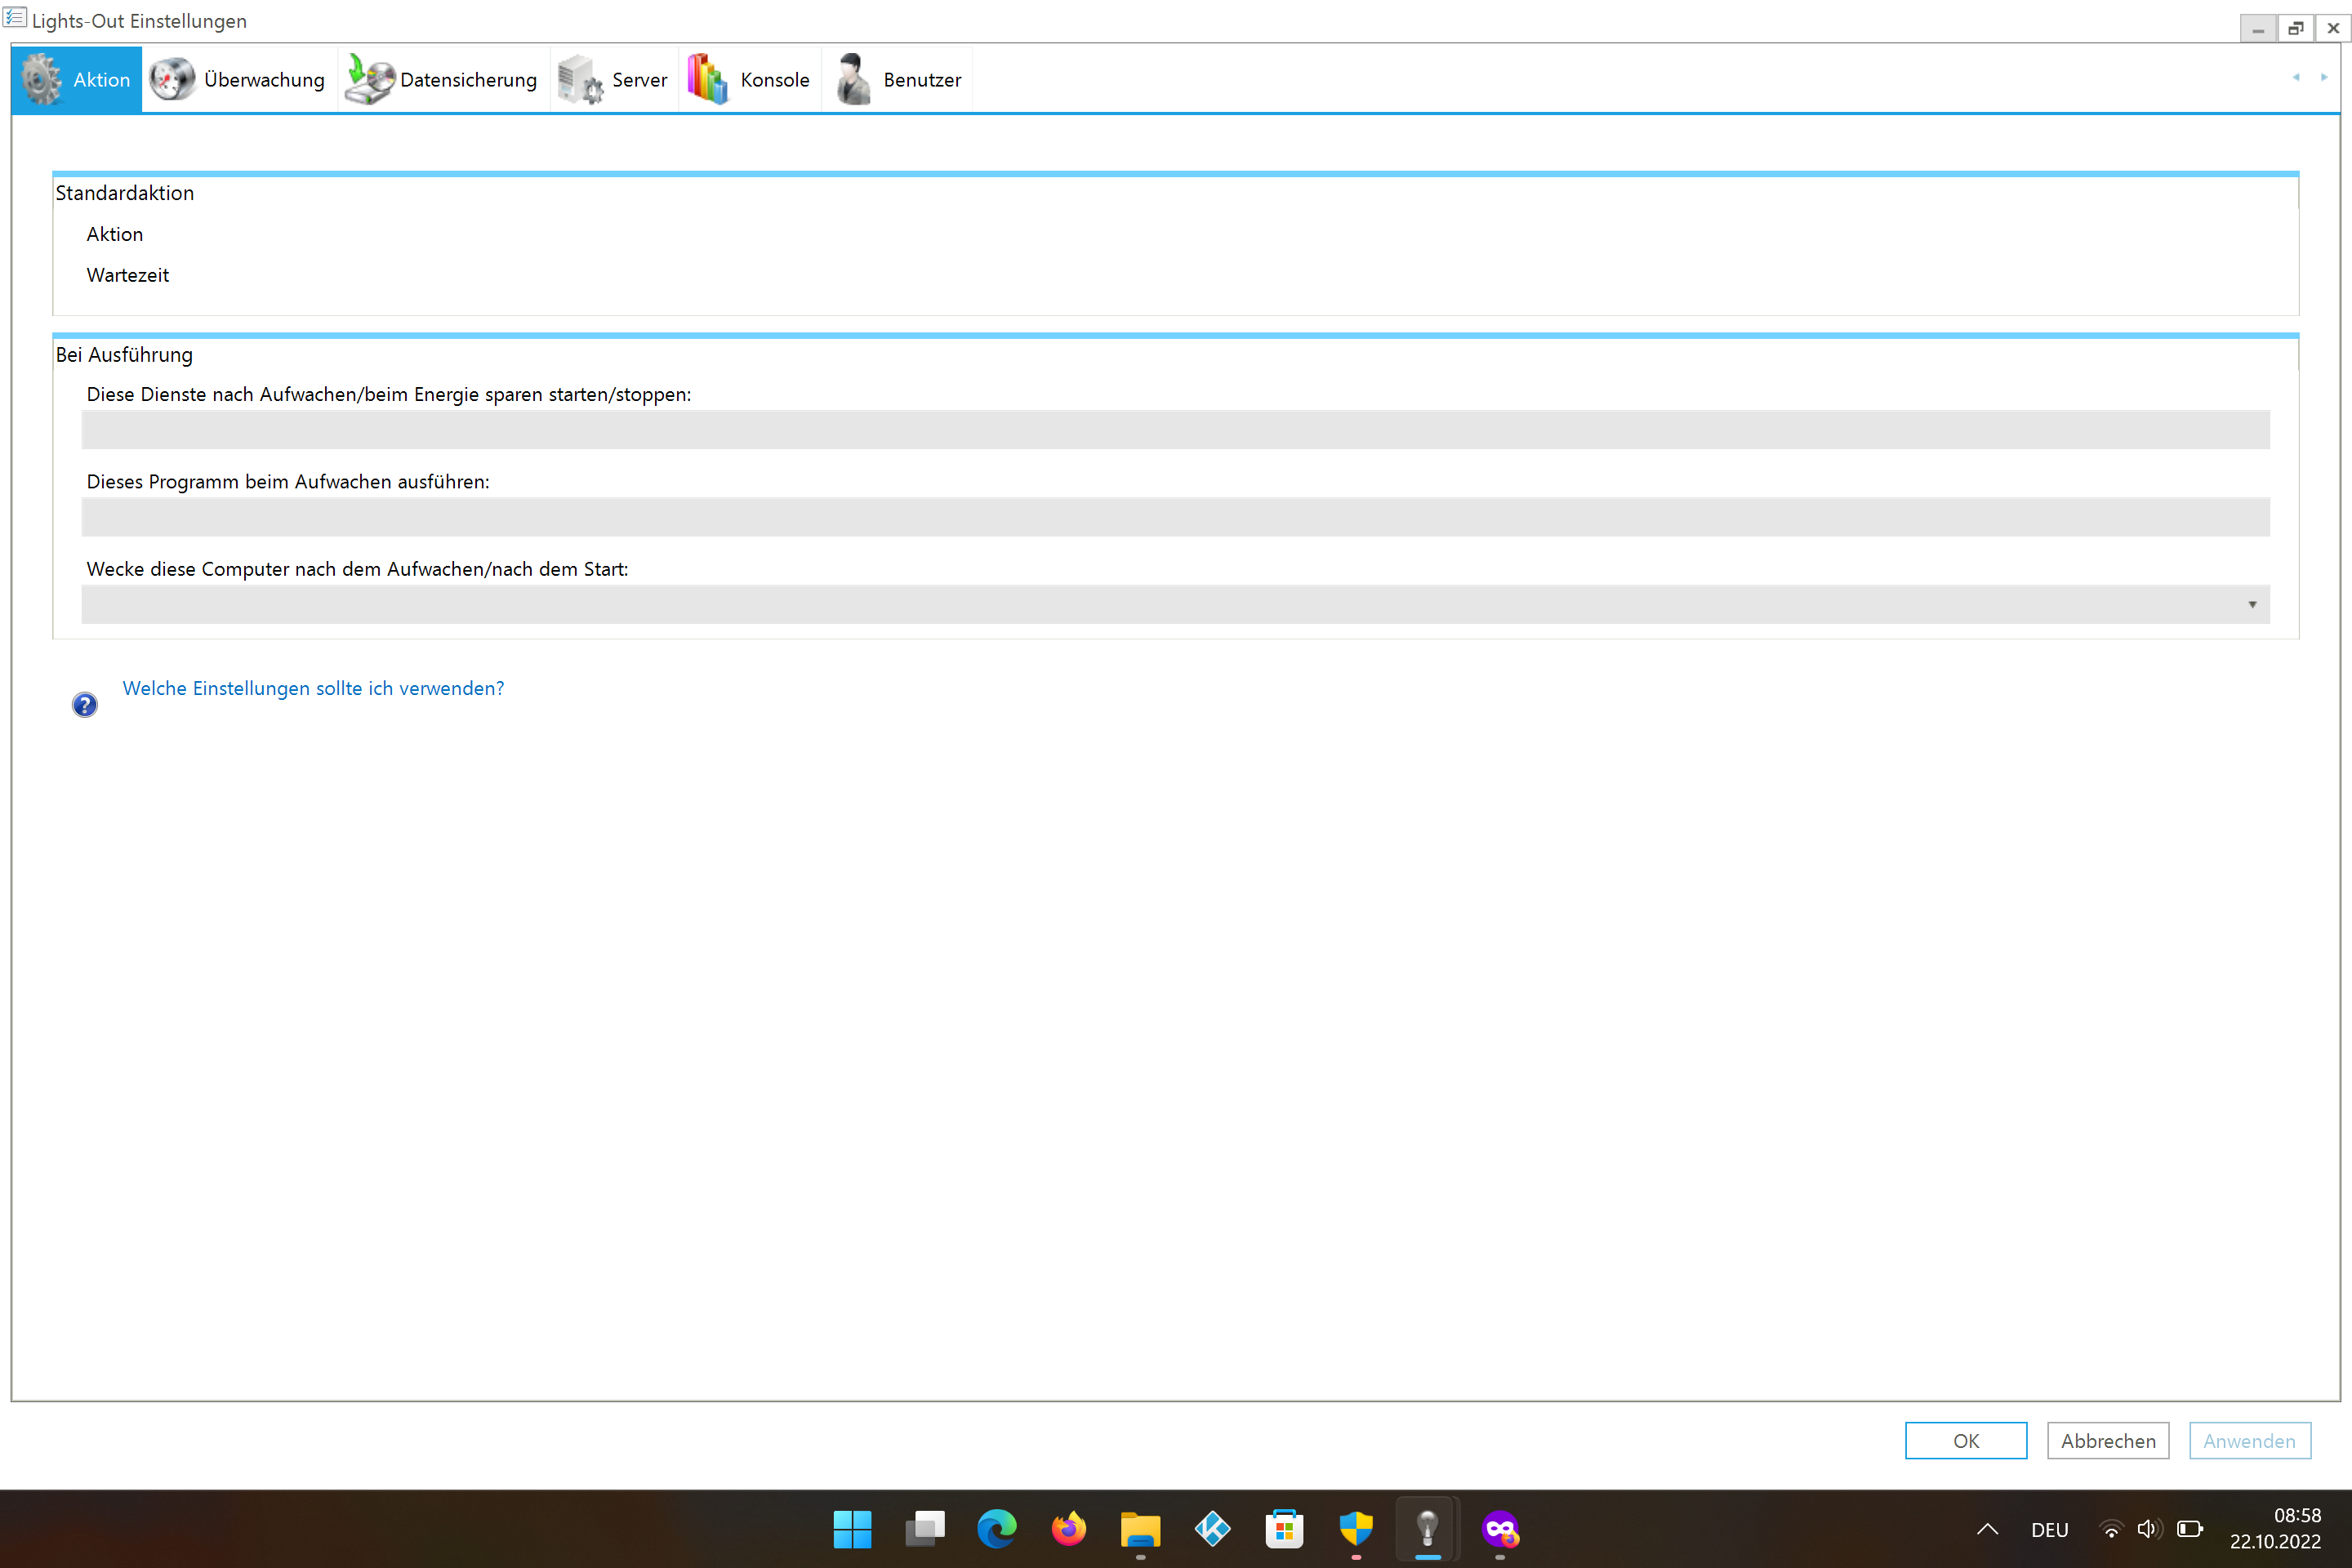The width and height of the screenshot is (2352, 1568).
Task: Click the left tab navigation arrow
Action: pyautogui.click(x=2294, y=77)
